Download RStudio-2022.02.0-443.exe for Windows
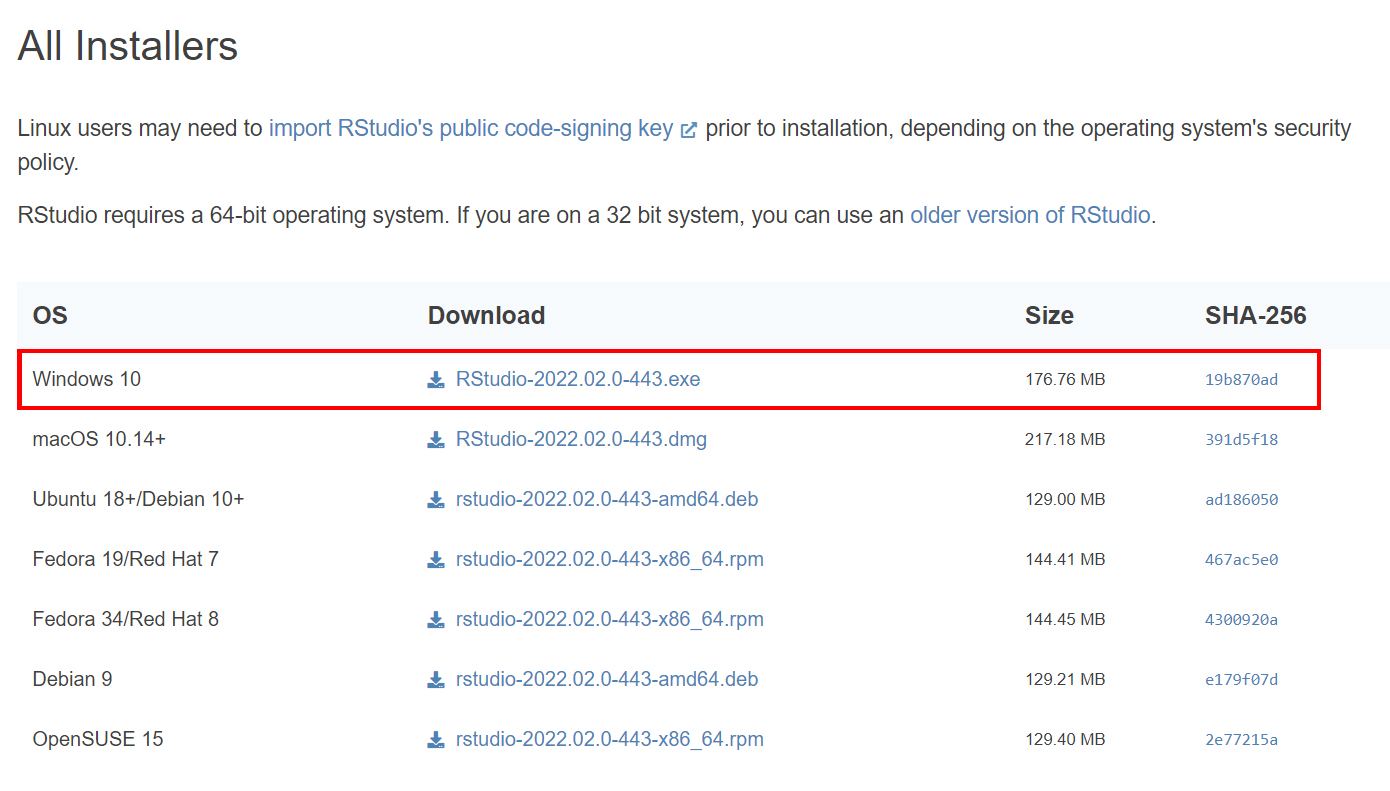 pyautogui.click(x=578, y=379)
